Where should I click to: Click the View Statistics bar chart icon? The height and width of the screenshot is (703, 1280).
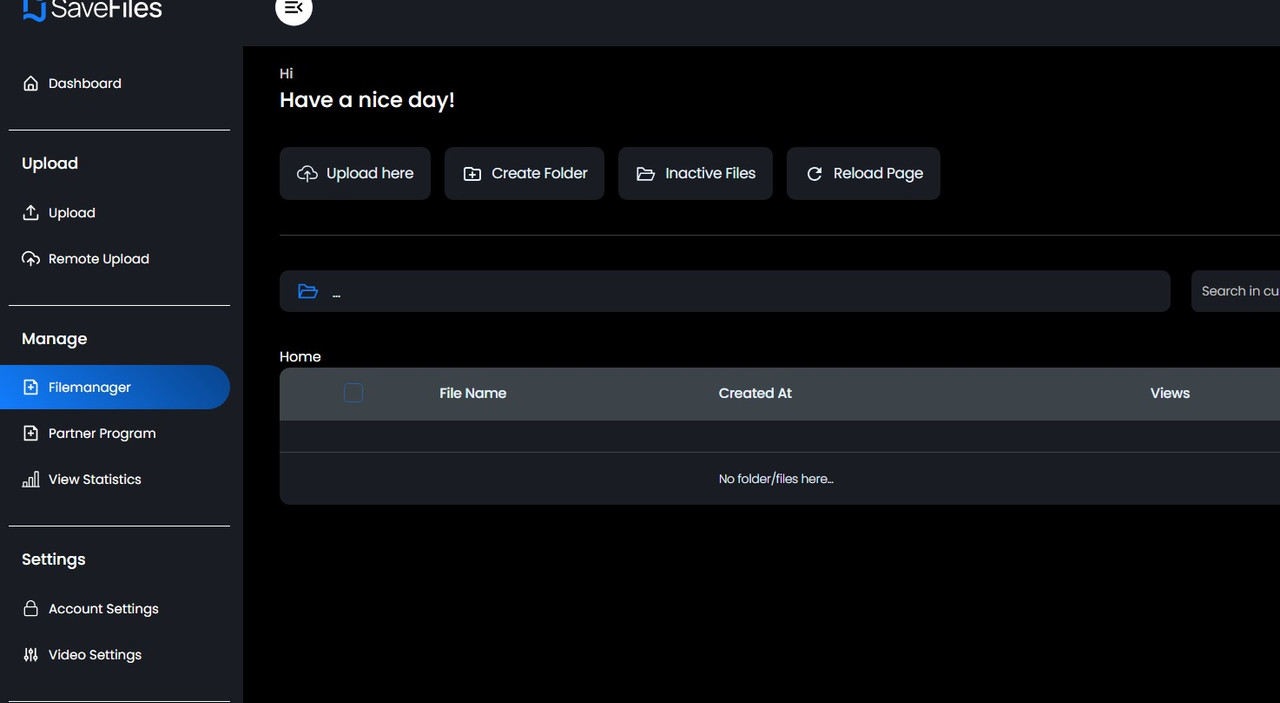pos(31,480)
